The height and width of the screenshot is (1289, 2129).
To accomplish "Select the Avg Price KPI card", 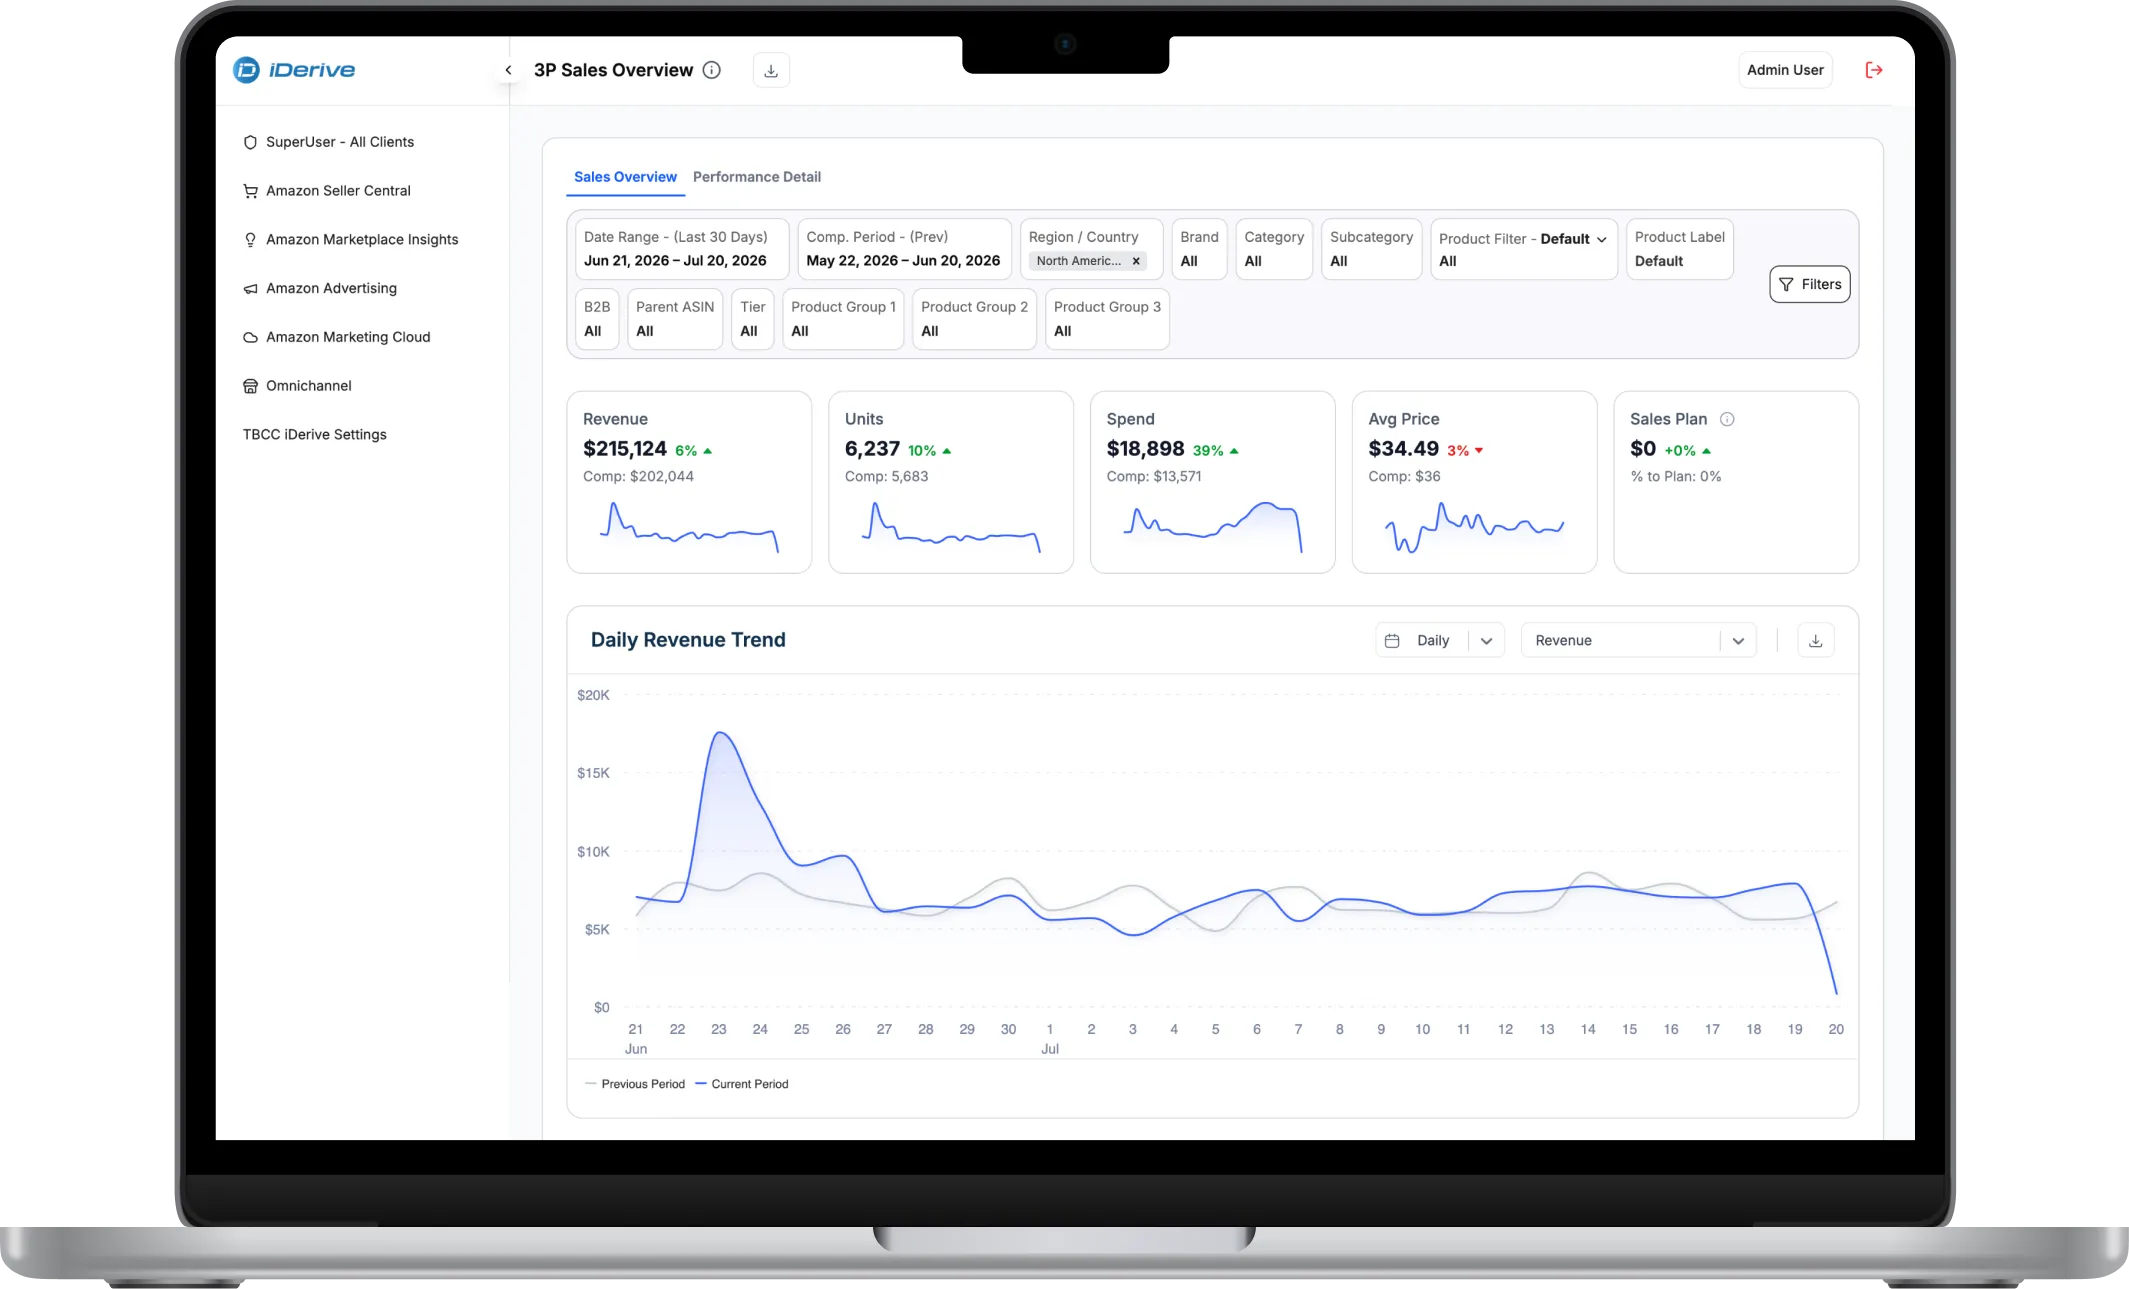I will [1474, 482].
